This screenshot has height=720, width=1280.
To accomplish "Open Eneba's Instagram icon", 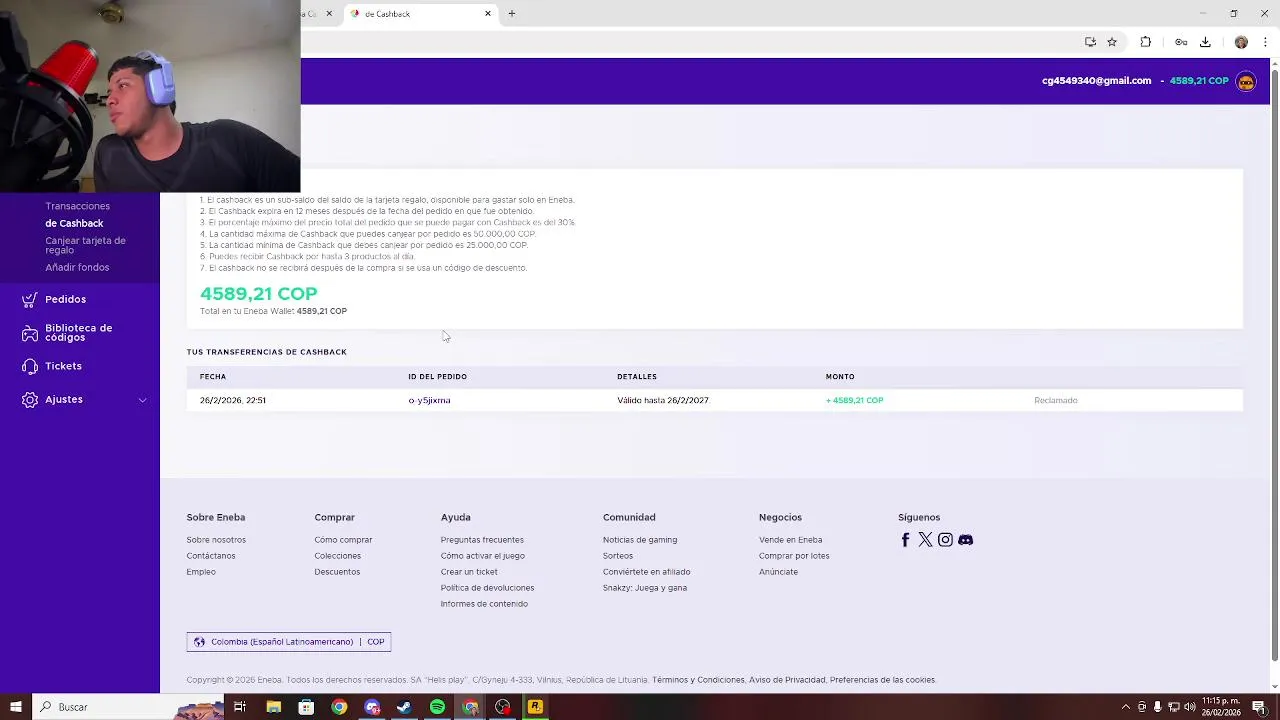I will 945,540.
